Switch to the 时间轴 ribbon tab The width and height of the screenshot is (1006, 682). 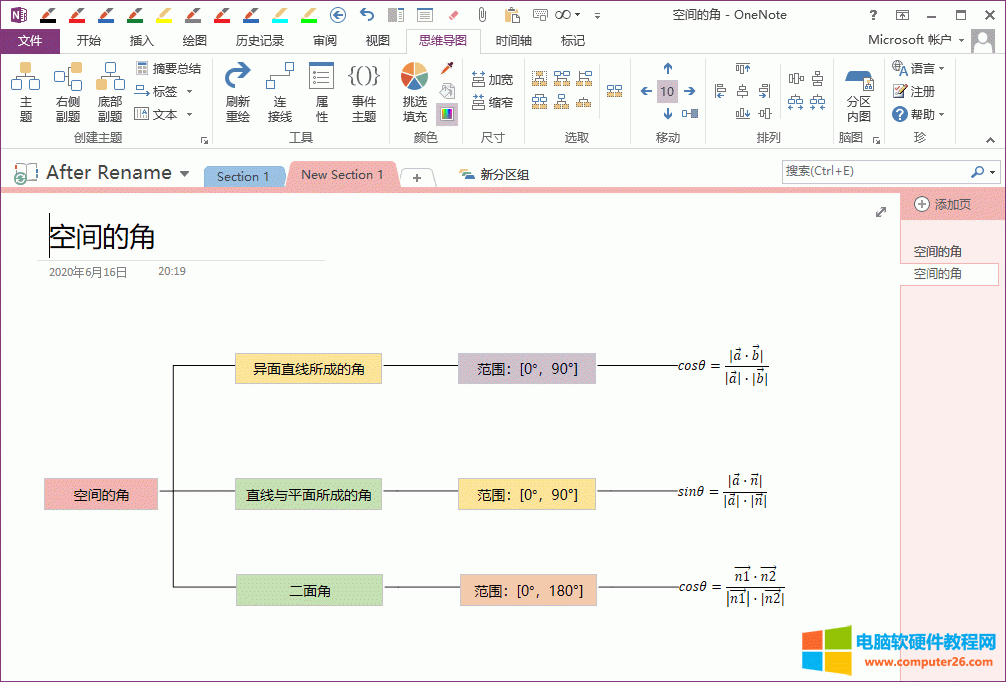513,41
